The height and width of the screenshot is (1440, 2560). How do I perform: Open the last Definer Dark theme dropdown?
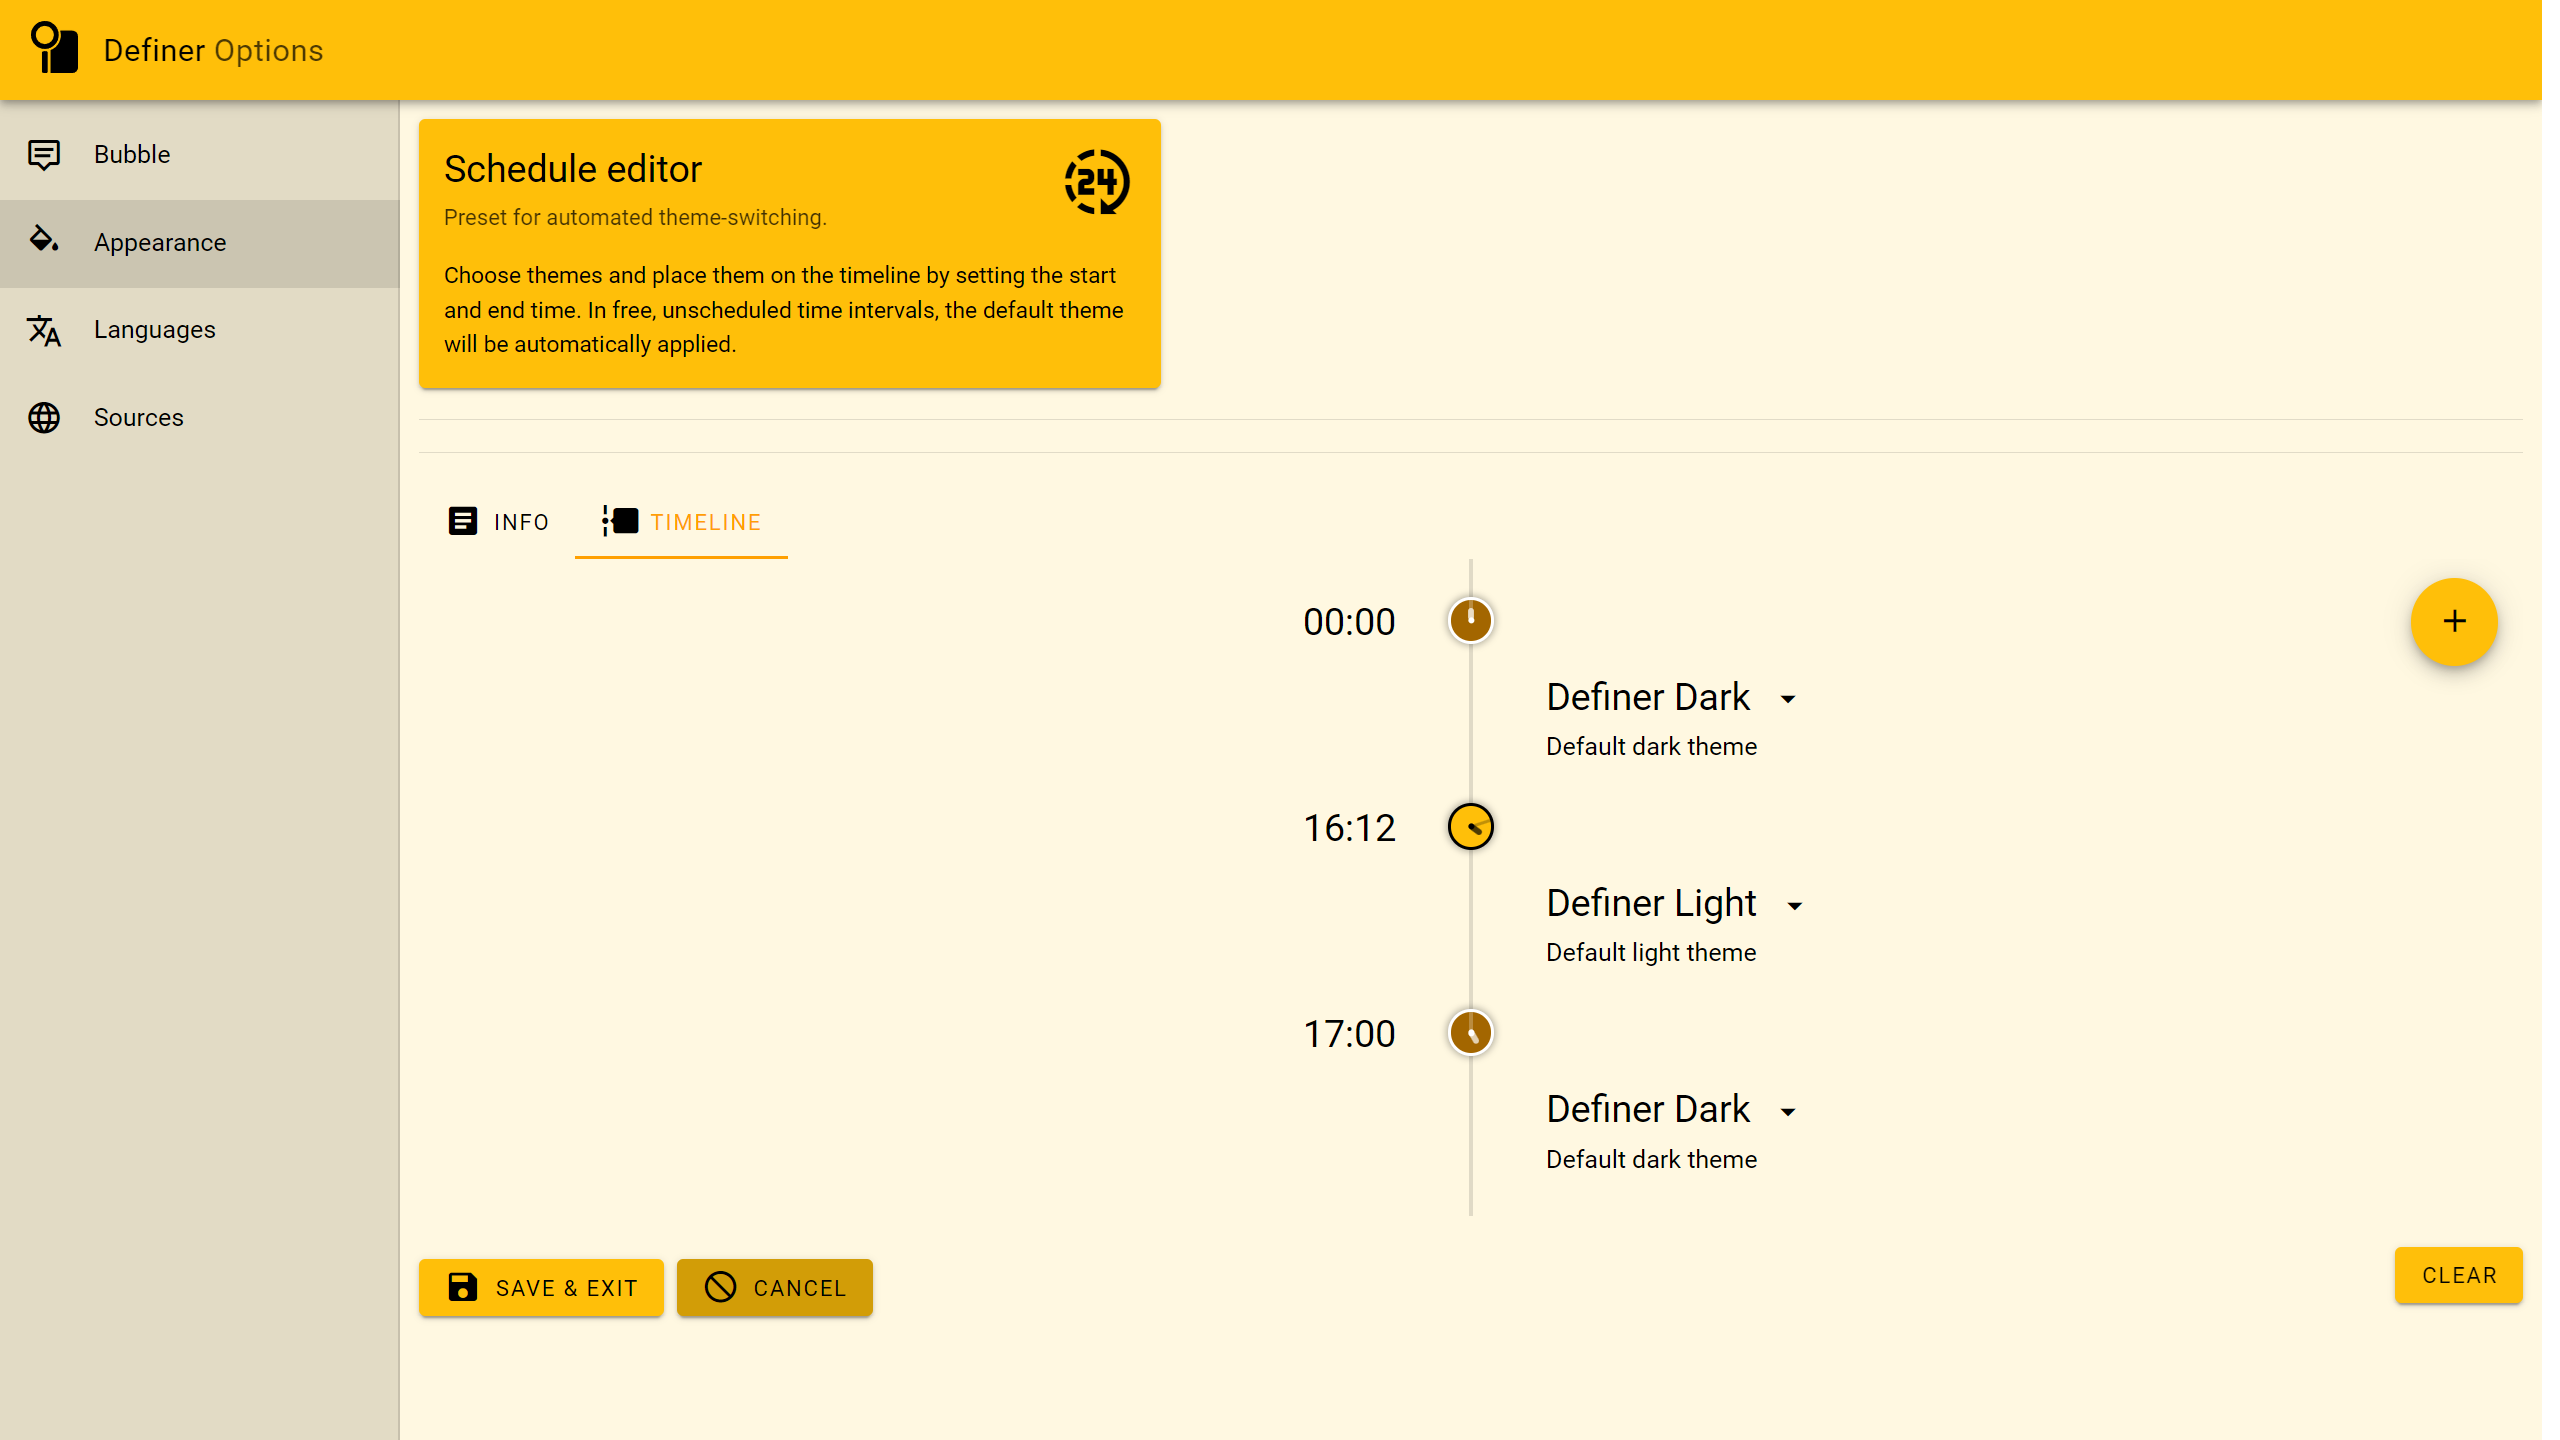pos(1788,1112)
